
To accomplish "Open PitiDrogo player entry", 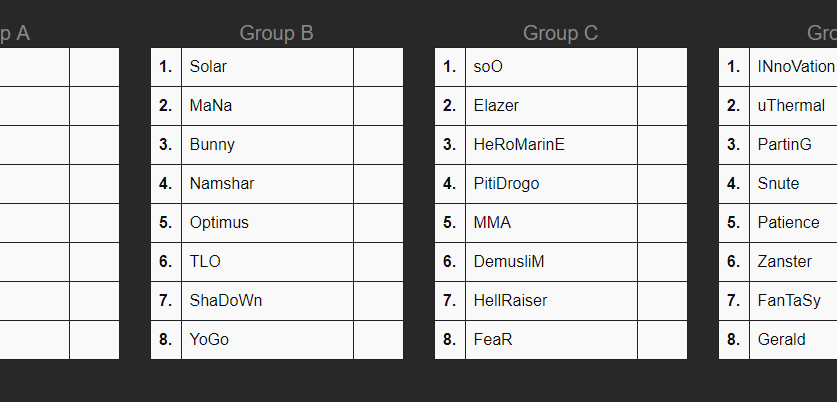I will 506,184.
